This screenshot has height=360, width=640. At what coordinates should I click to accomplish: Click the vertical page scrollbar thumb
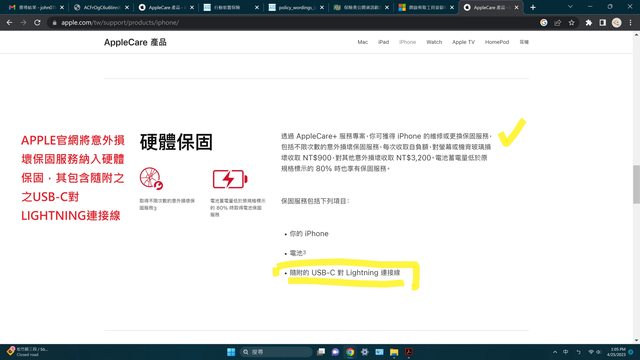[636, 184]
